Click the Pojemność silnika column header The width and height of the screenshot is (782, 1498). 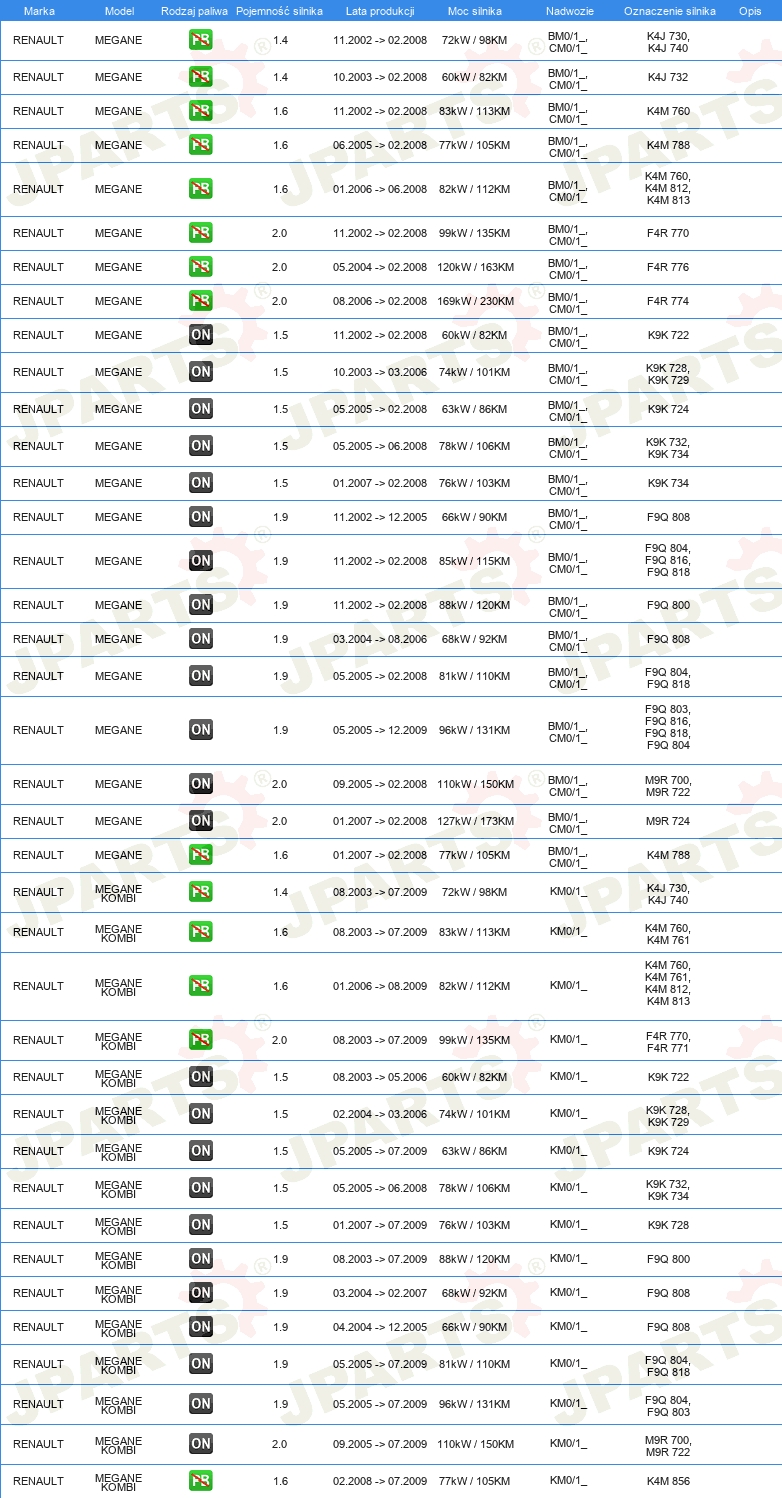click(280, 11)
